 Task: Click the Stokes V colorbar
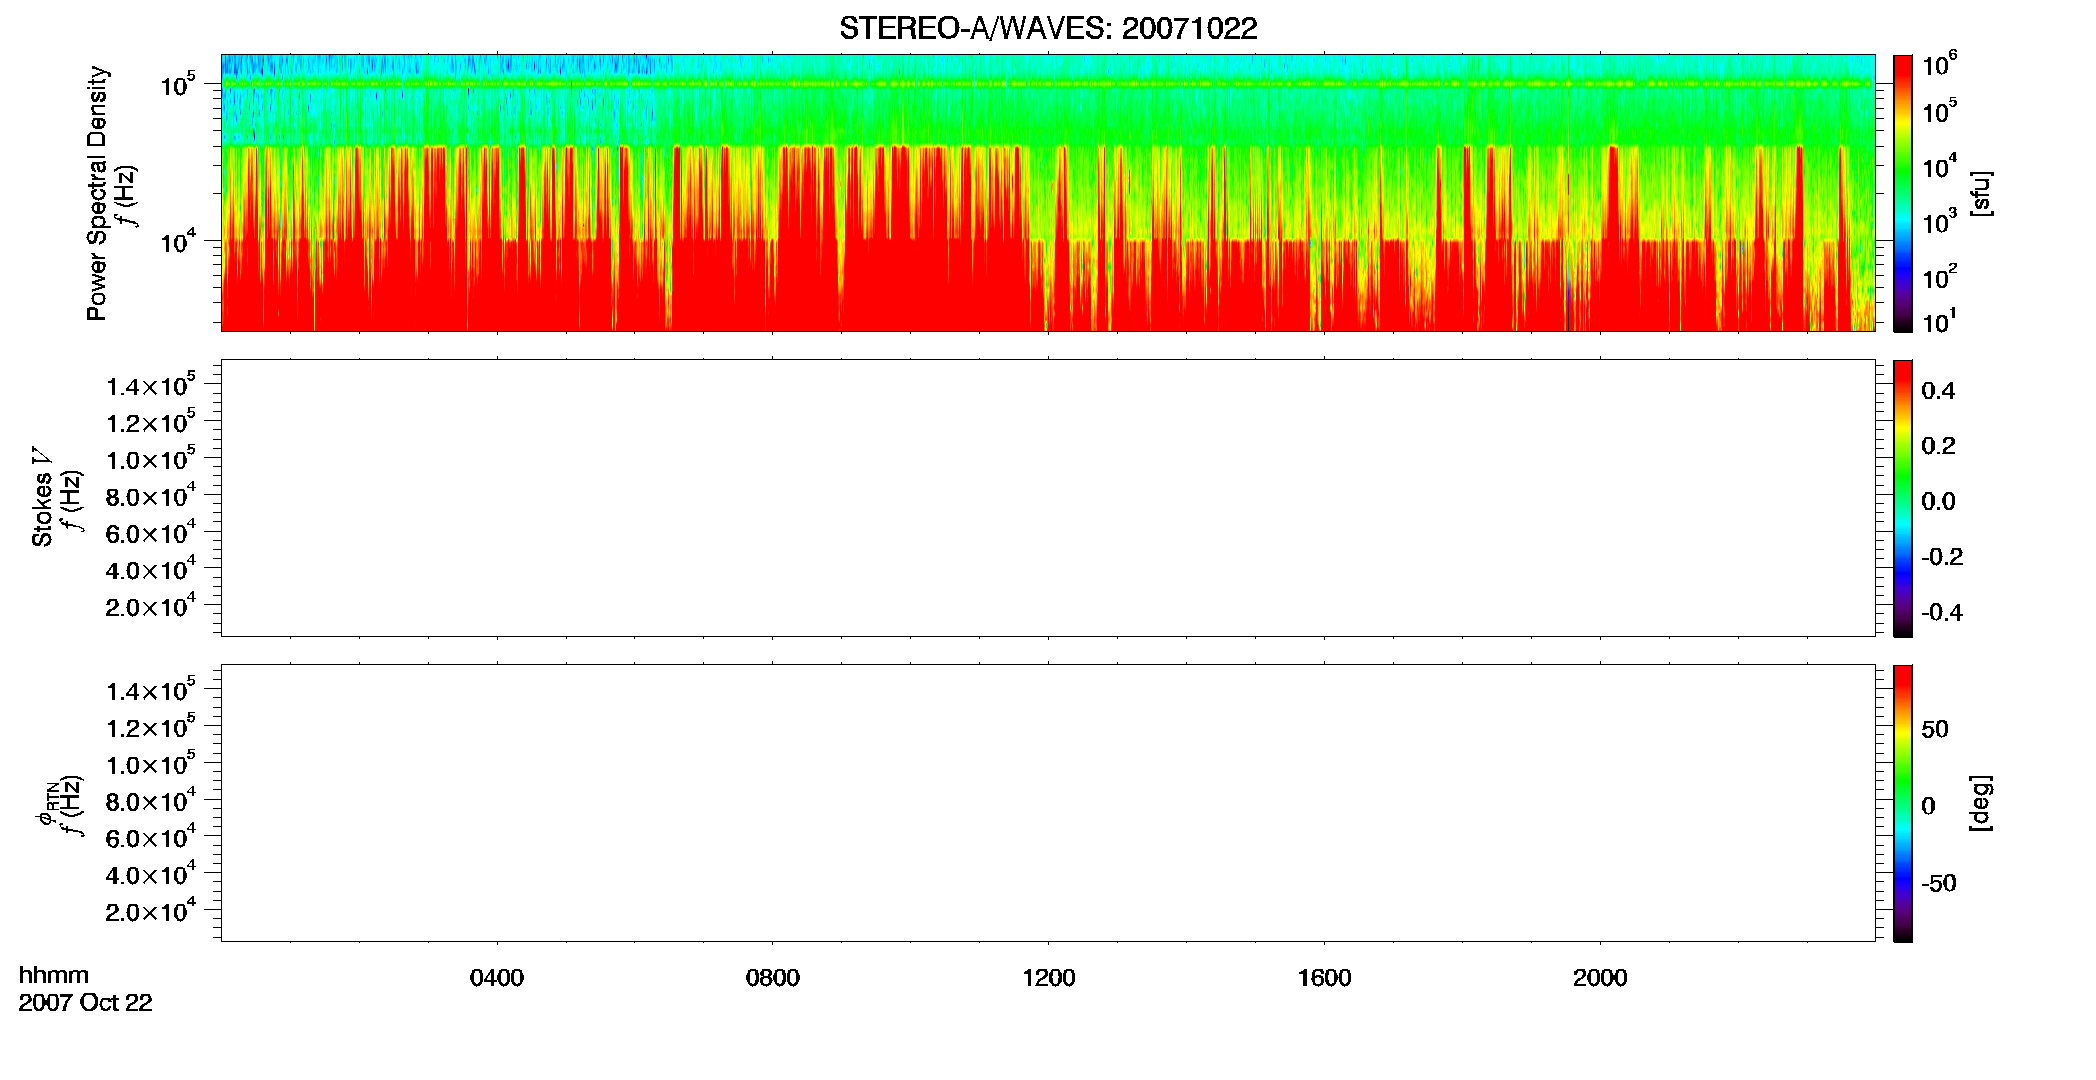[x=1903, y=498]
